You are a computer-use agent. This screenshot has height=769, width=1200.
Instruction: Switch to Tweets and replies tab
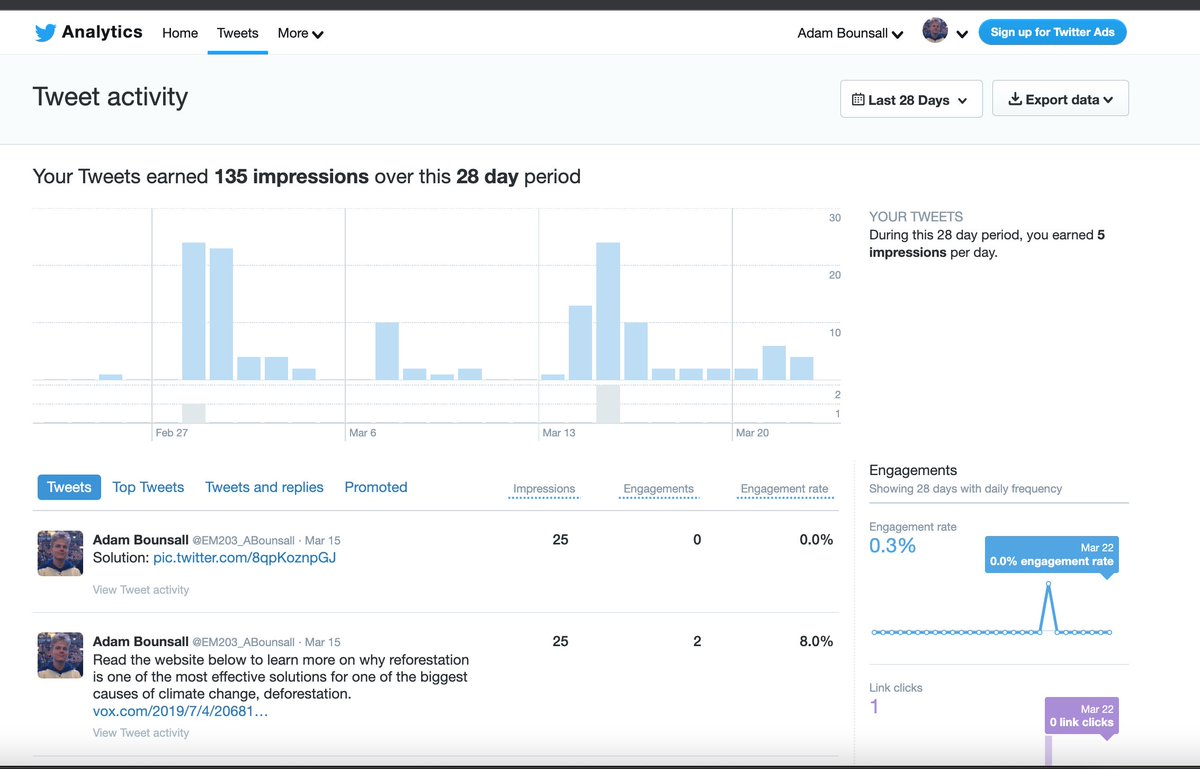pos(264,487)
